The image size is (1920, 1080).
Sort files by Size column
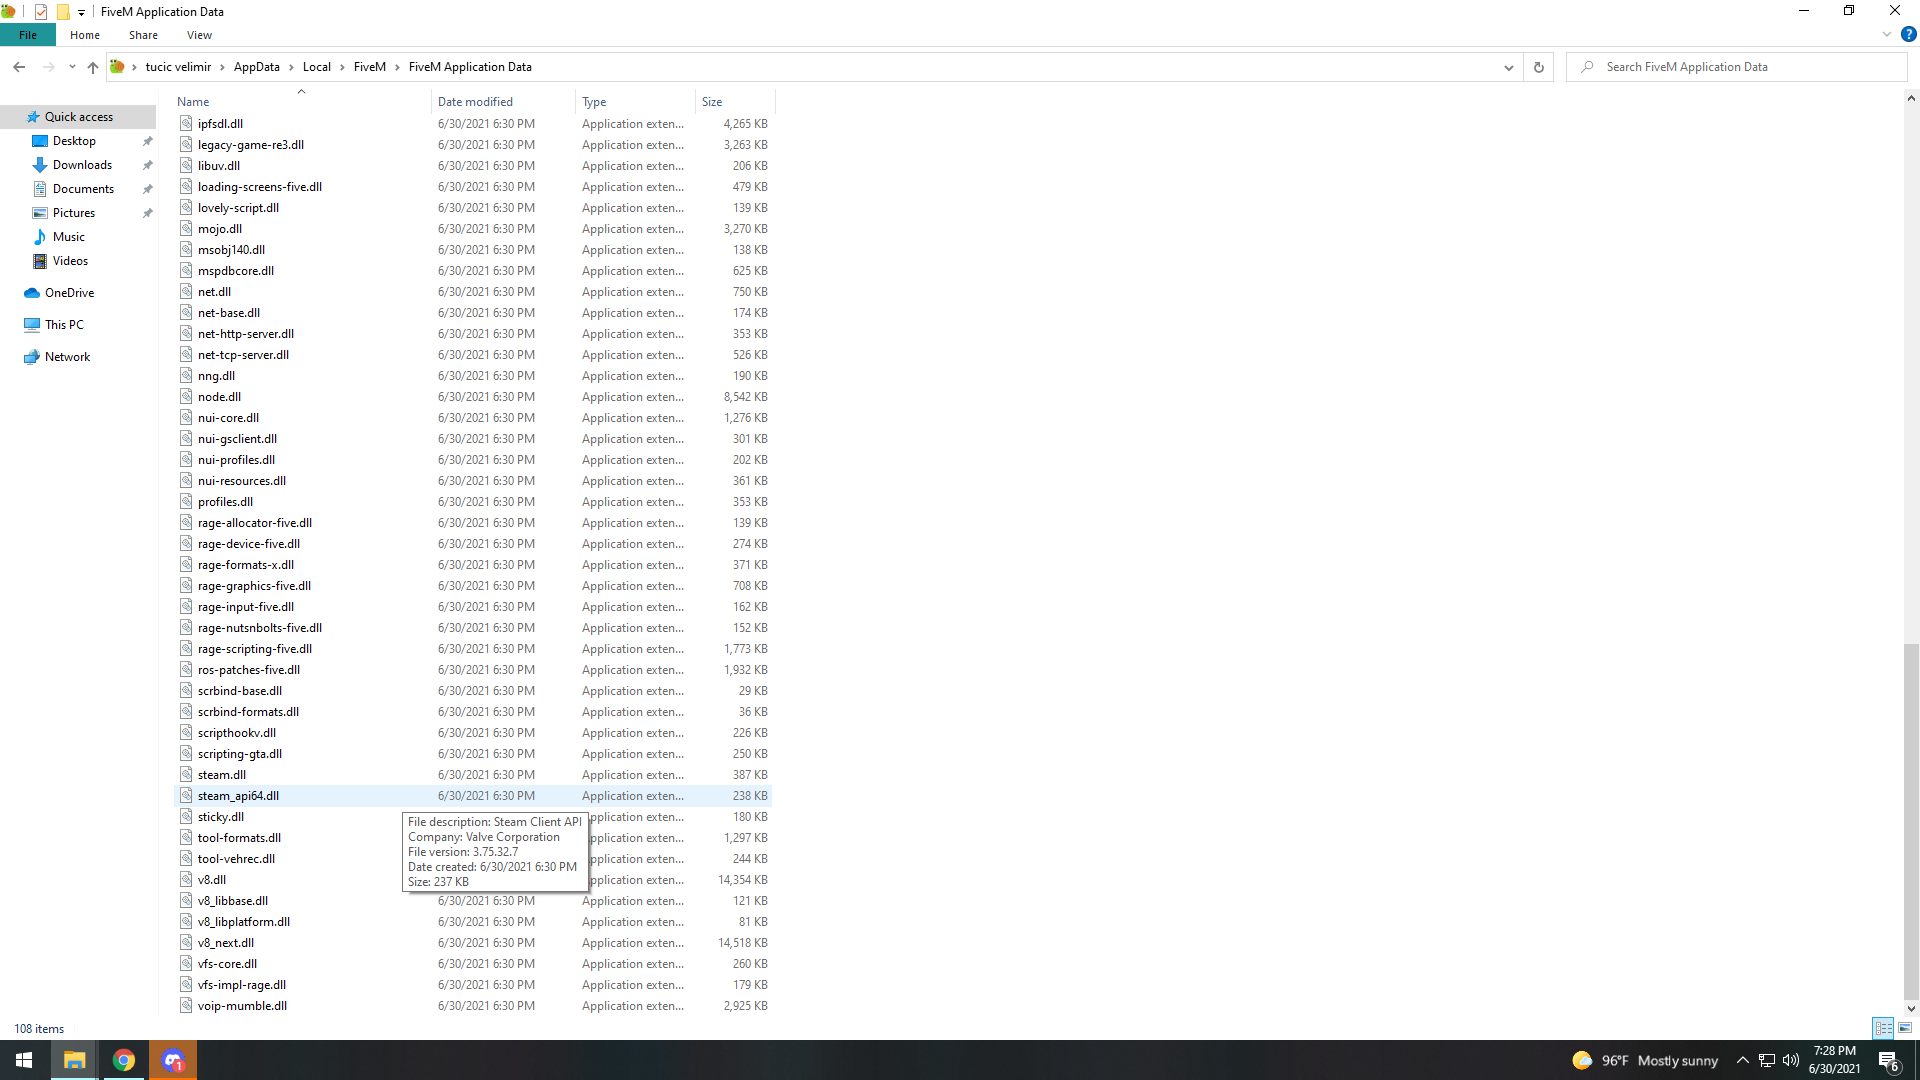[x=735, y=102]
